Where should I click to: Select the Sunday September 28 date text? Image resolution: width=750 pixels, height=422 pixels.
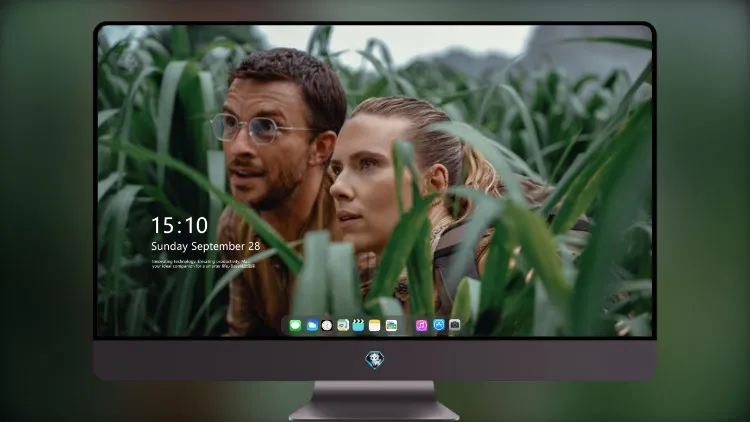(206, 246)
